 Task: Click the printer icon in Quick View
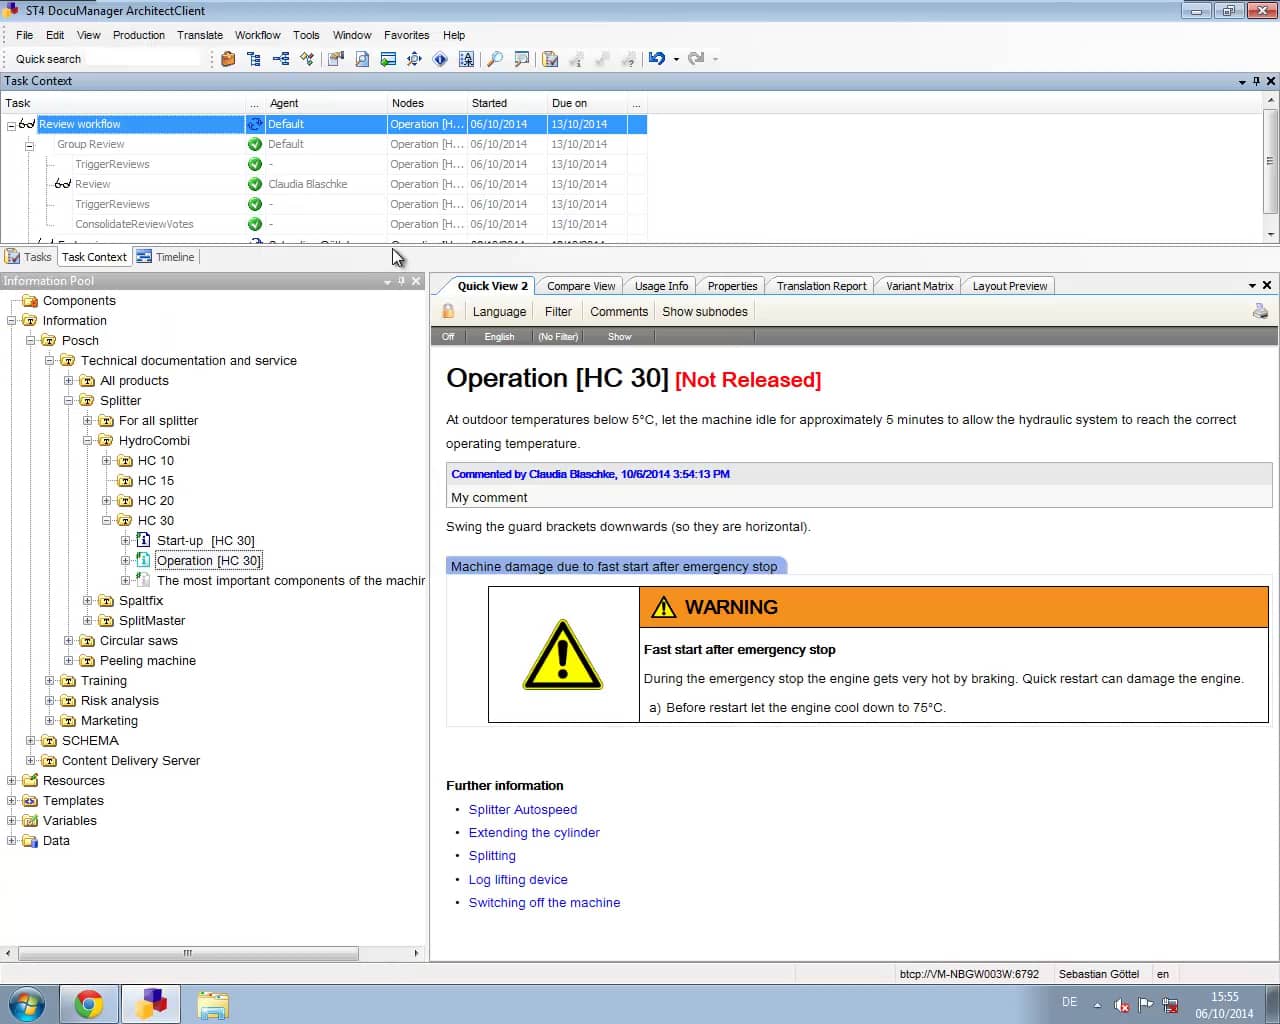pyautogui.click(x=1260, y=312)
